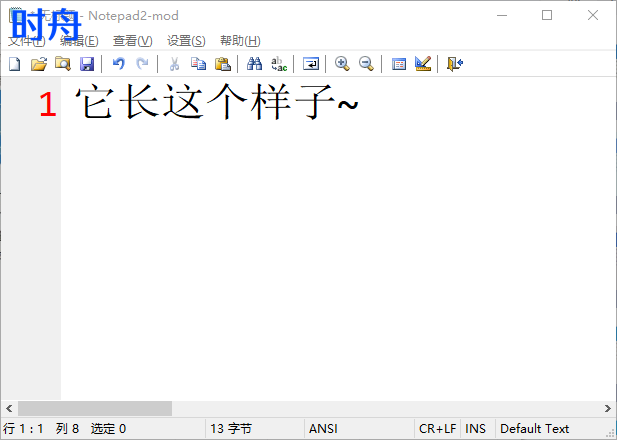The image size is (617, 440).
Task: Click the Default Text scheme status
Action: pyautogui.click(x=534, y=429)
